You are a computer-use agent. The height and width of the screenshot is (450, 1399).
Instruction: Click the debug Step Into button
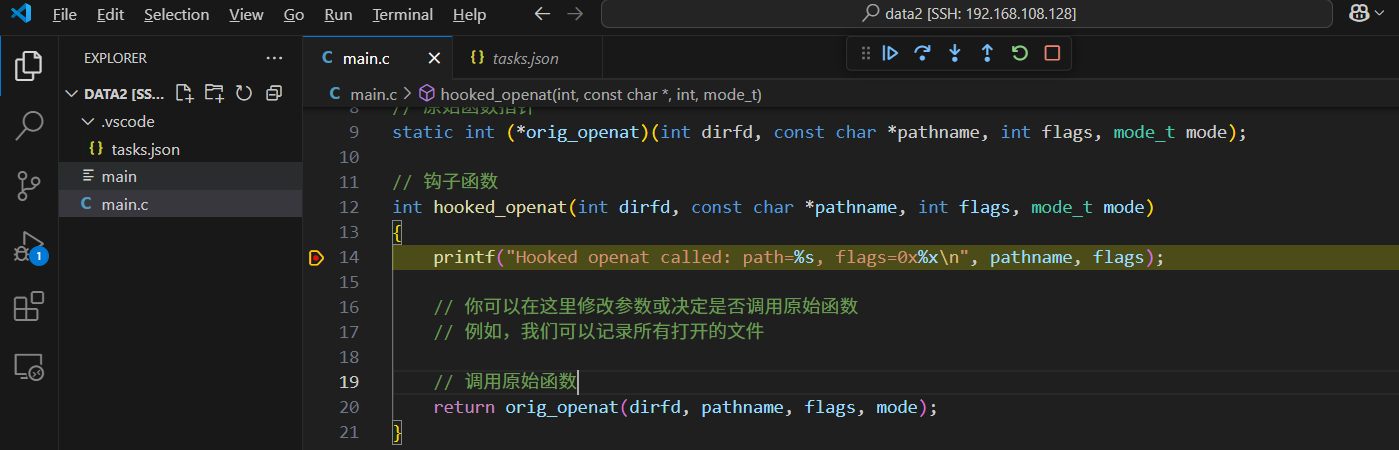coord(955,54)
